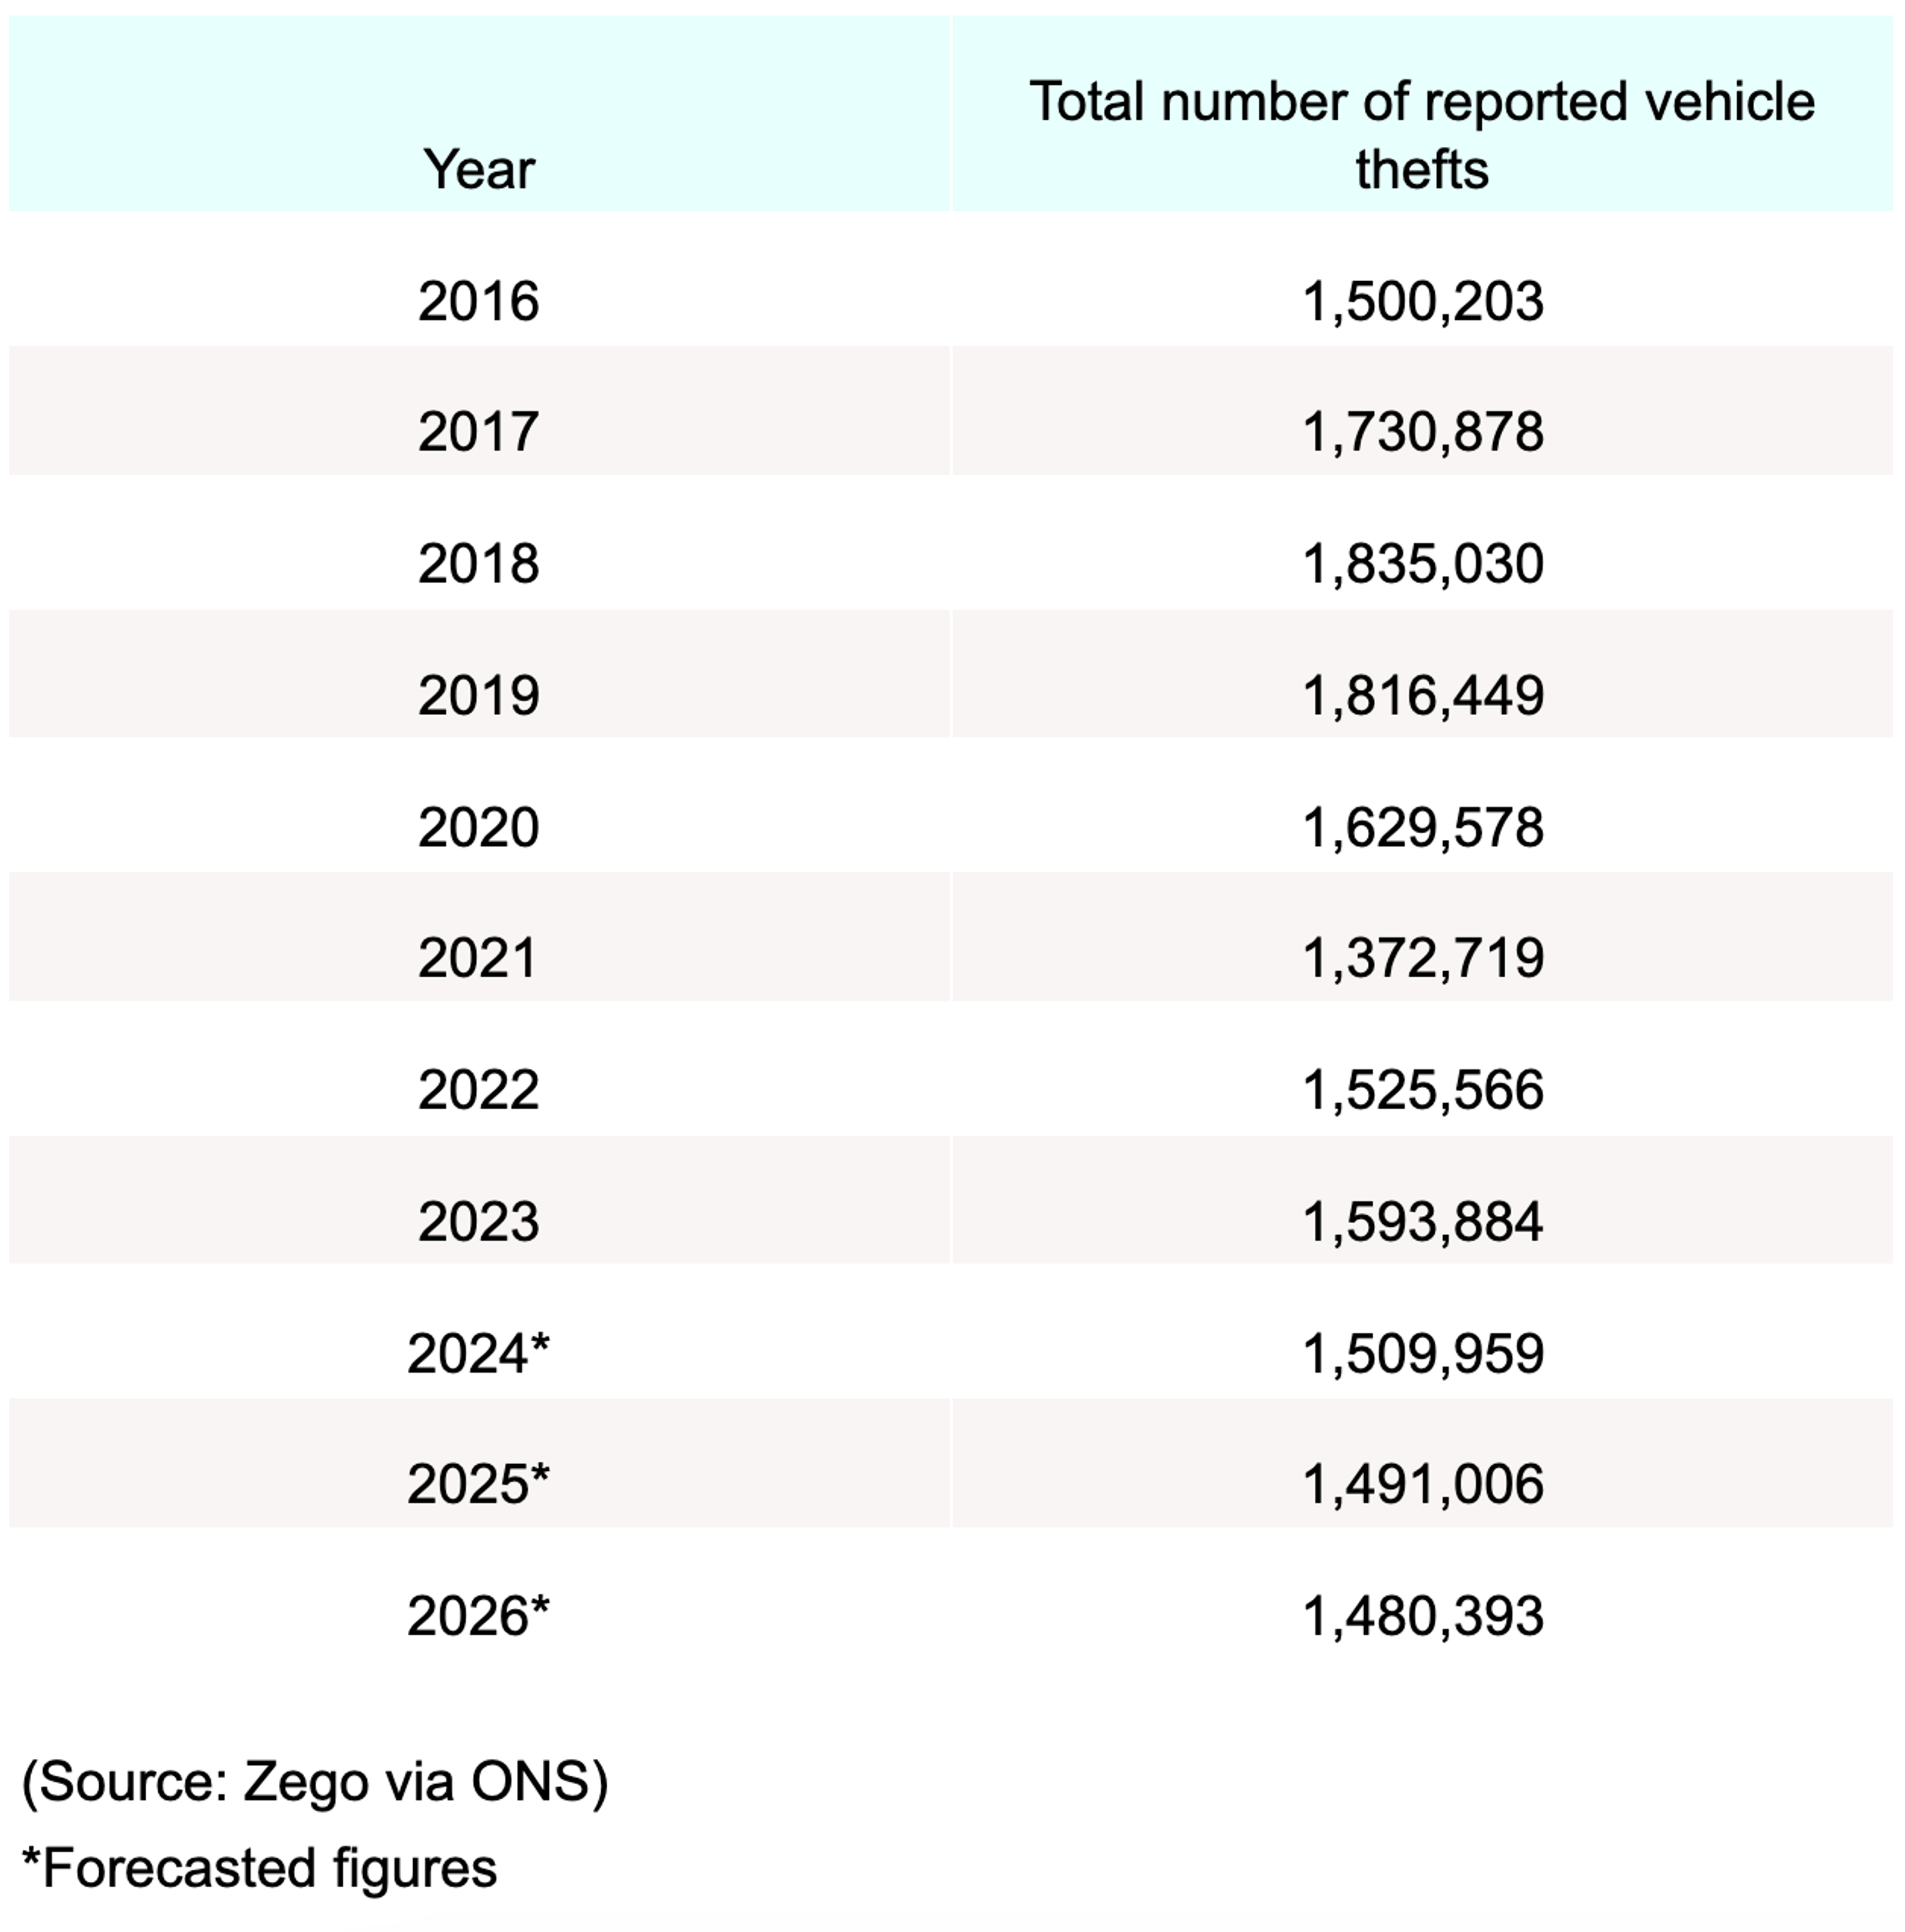Click the 2022 year cell
The image size is (1905, 1932).
478,1089
